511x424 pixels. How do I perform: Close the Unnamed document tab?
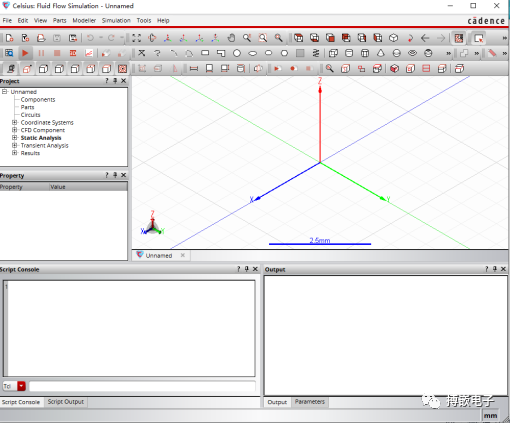[183, 255]
